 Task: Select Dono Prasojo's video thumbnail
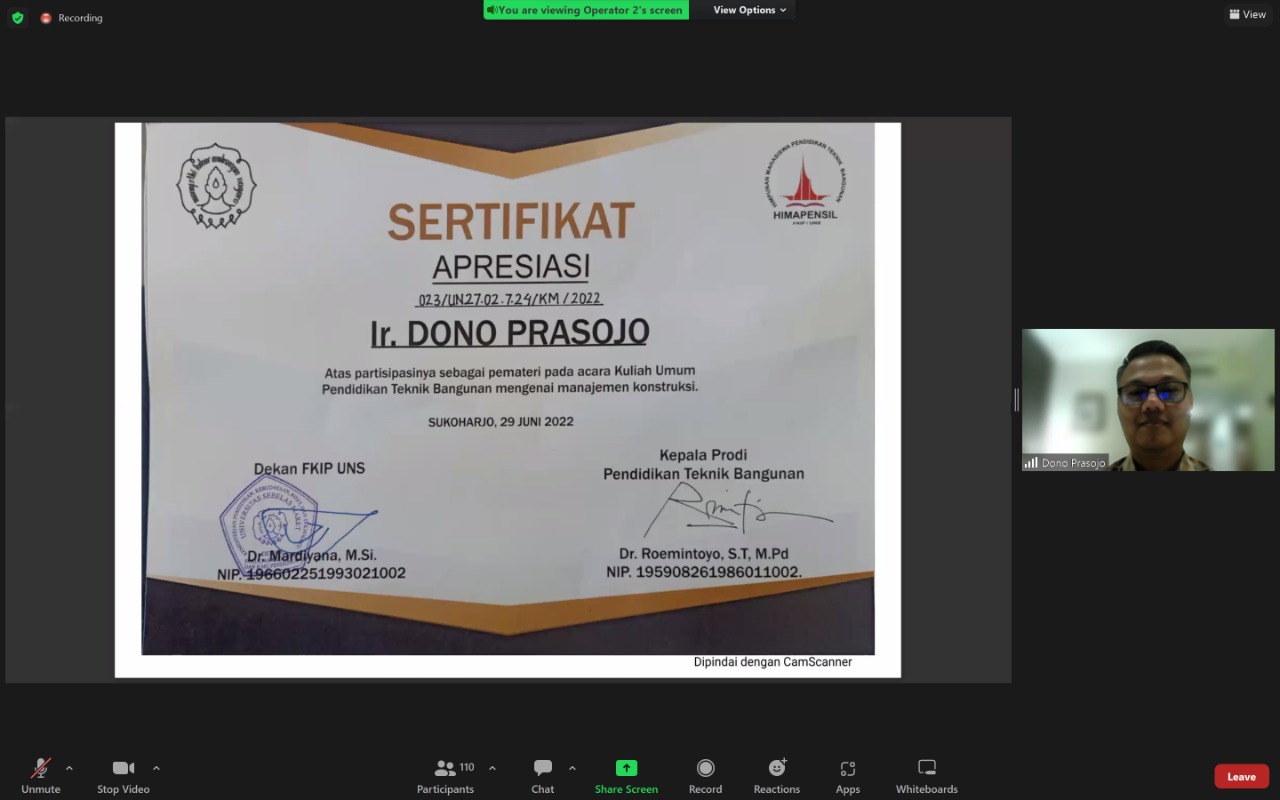pyautogui.click(x=1148, y=400)
